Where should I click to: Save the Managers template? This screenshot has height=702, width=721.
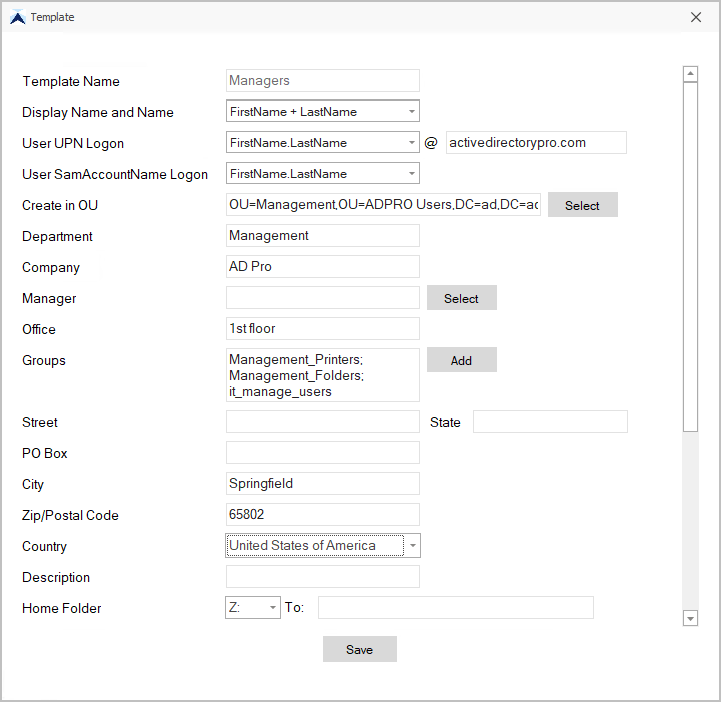[360, 649]
